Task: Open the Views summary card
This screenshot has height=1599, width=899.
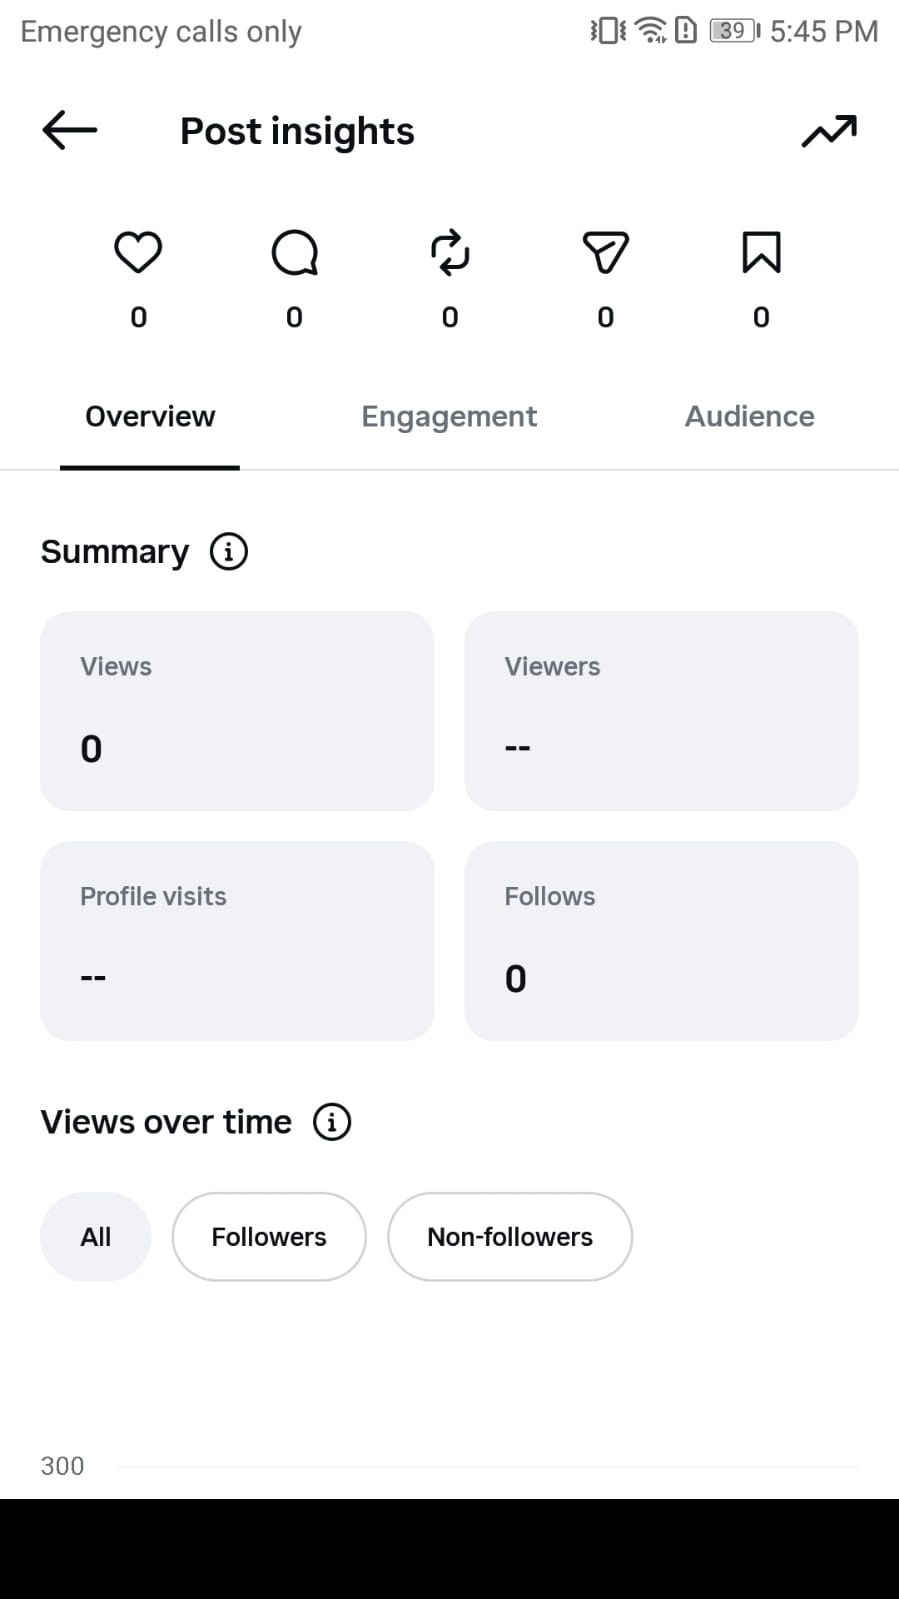Action: (x=237, y=711)
